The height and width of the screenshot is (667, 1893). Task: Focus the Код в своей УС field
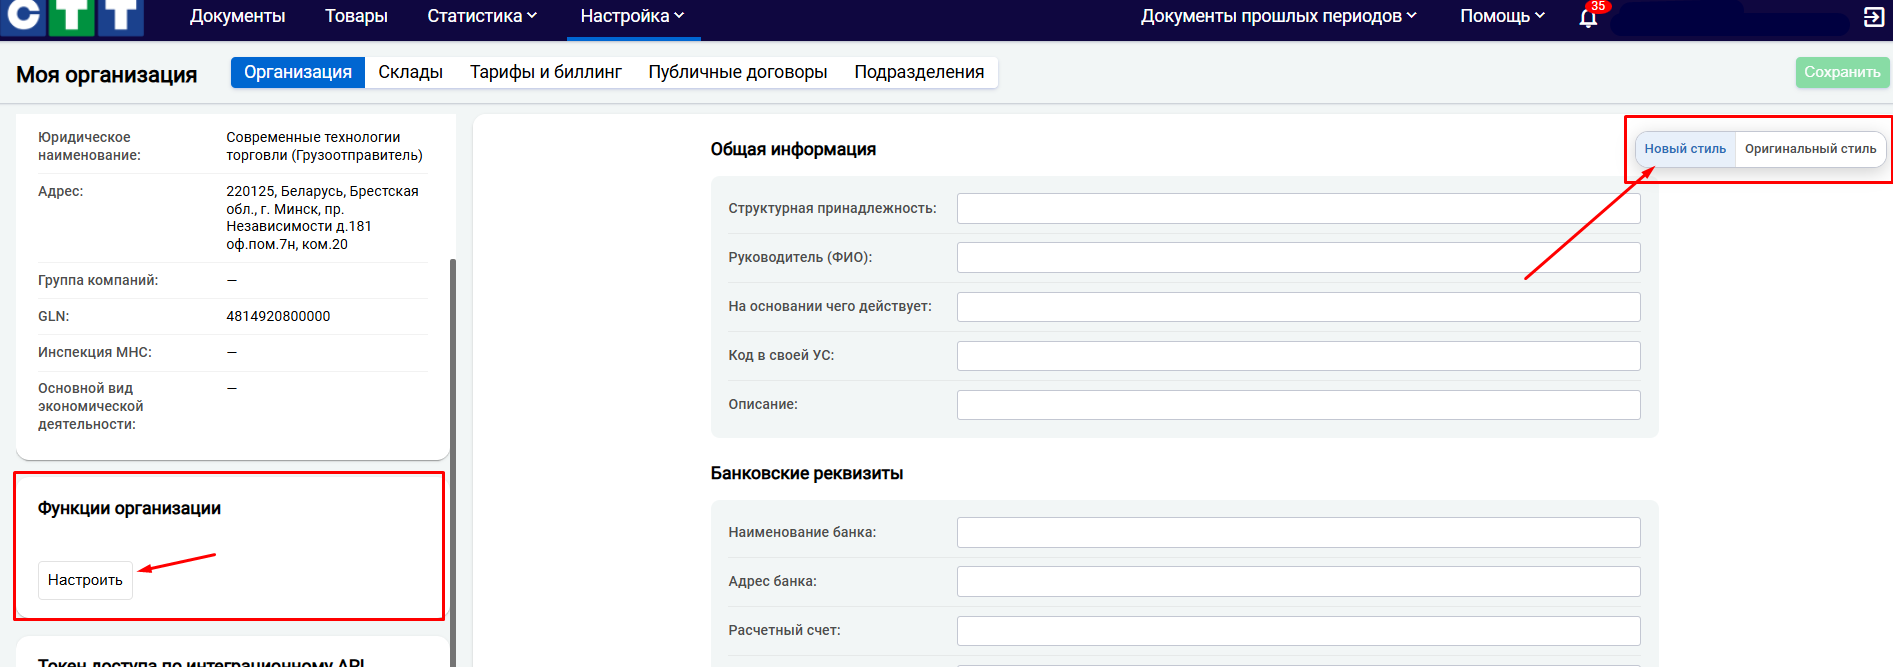tap(1298, 355)
